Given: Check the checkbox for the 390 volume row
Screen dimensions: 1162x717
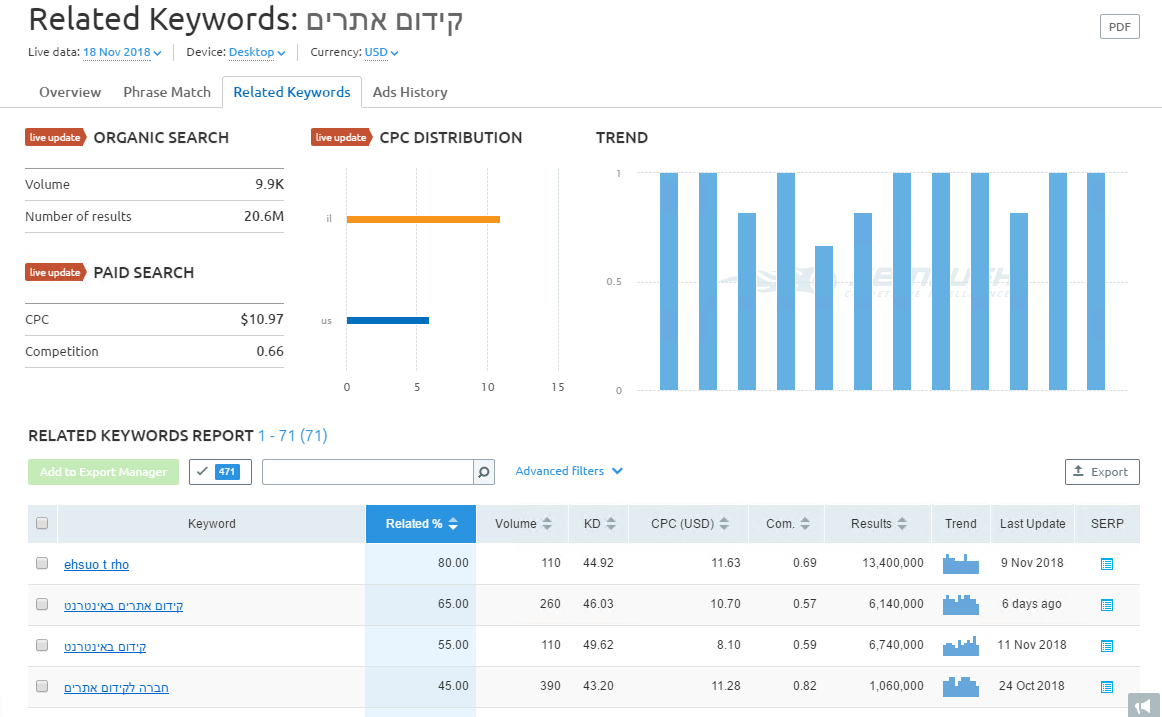Looking at the screenshot, I should point(42,686).
